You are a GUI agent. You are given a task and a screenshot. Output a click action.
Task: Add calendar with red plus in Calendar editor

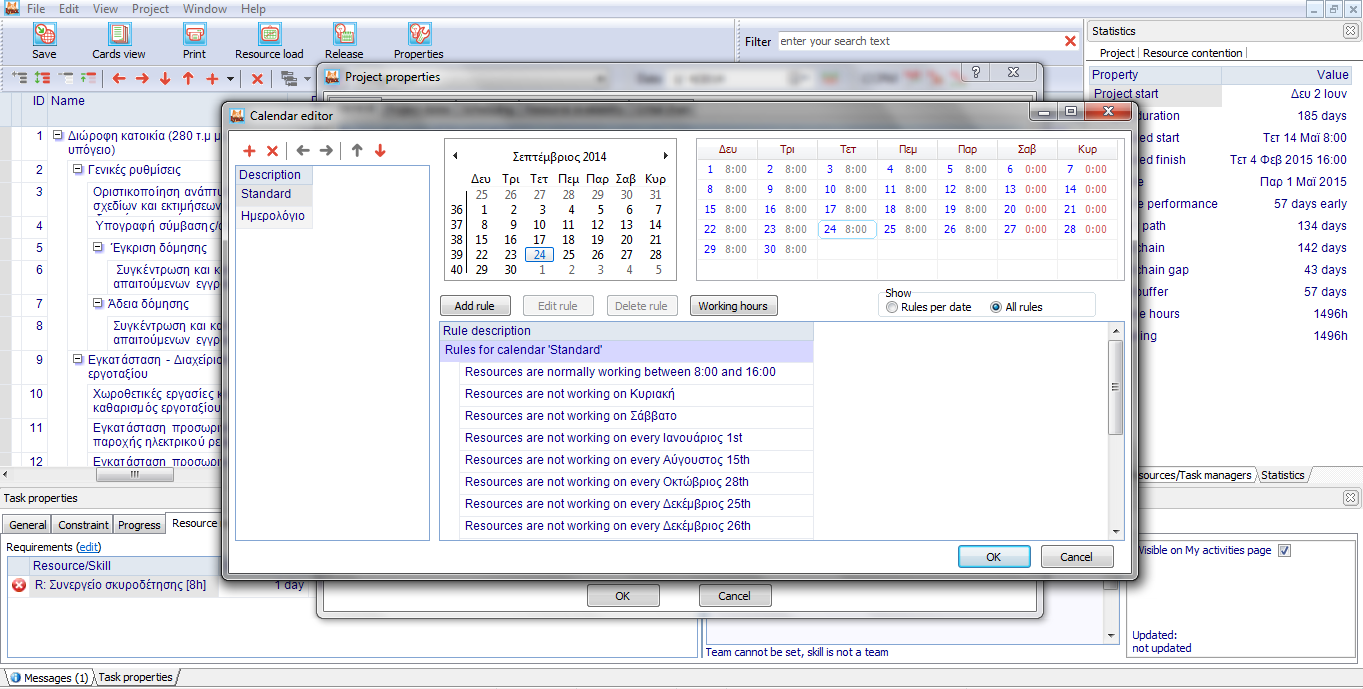click(x=250, y=151)
